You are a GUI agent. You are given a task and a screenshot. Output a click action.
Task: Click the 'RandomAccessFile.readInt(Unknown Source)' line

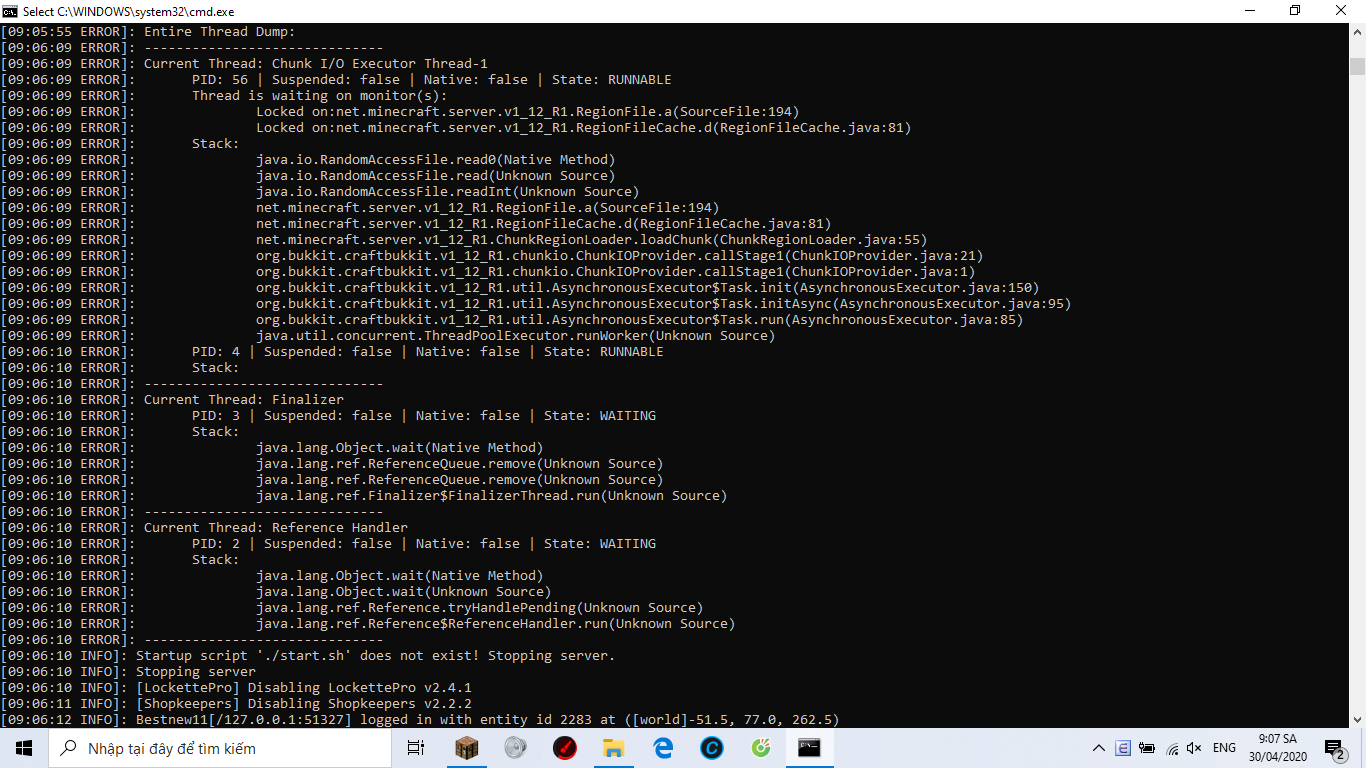point(448,192)
